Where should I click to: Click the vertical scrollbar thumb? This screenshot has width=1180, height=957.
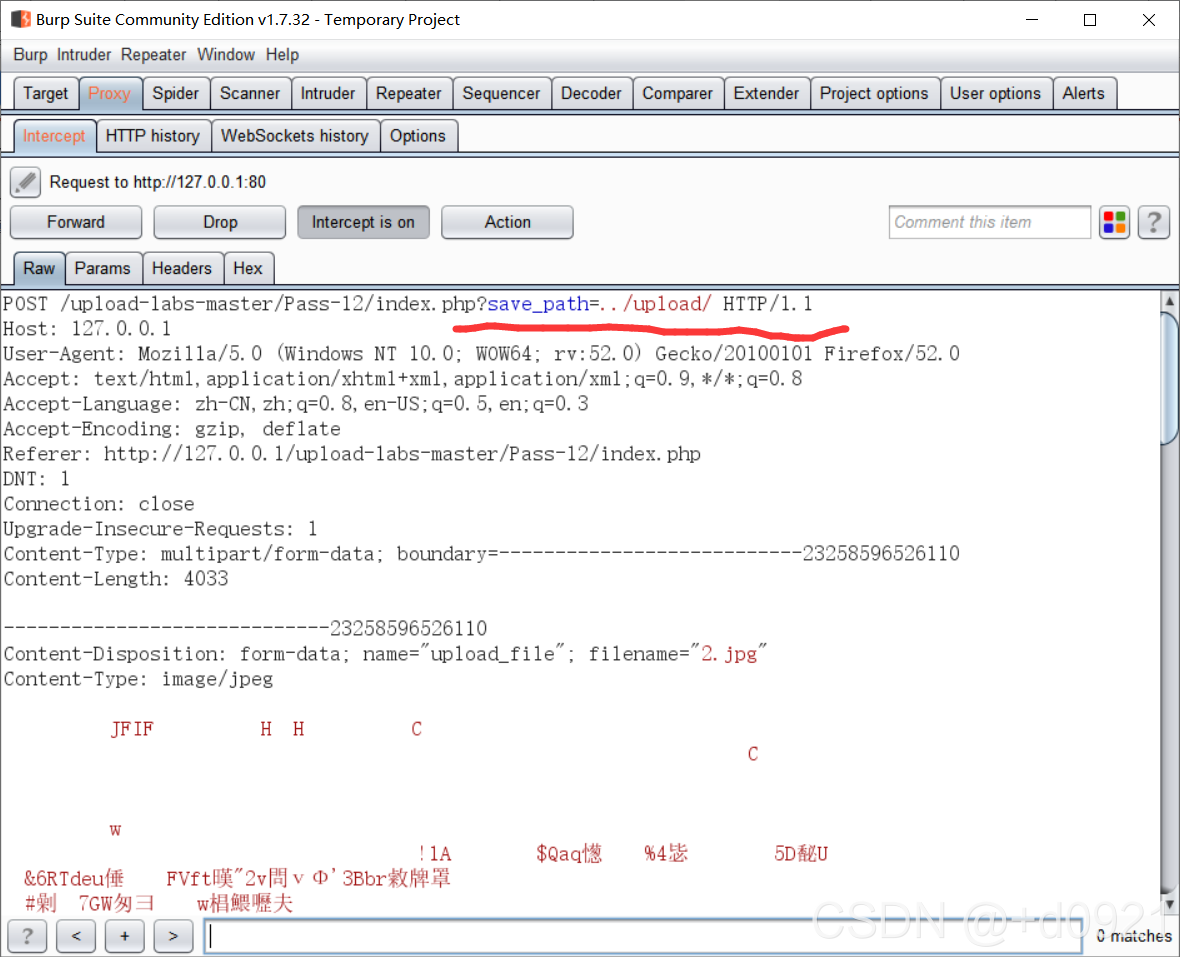click(1170, 378)
